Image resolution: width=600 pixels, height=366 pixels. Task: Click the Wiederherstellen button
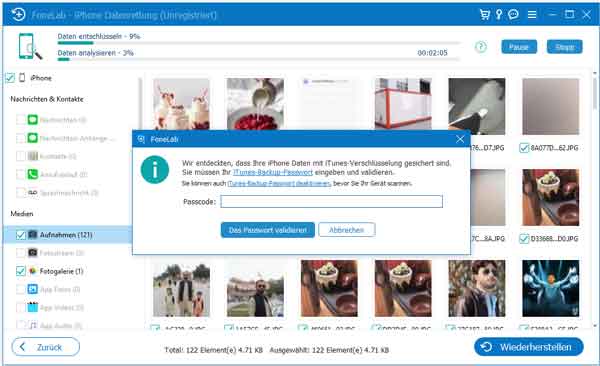[528, 347]
